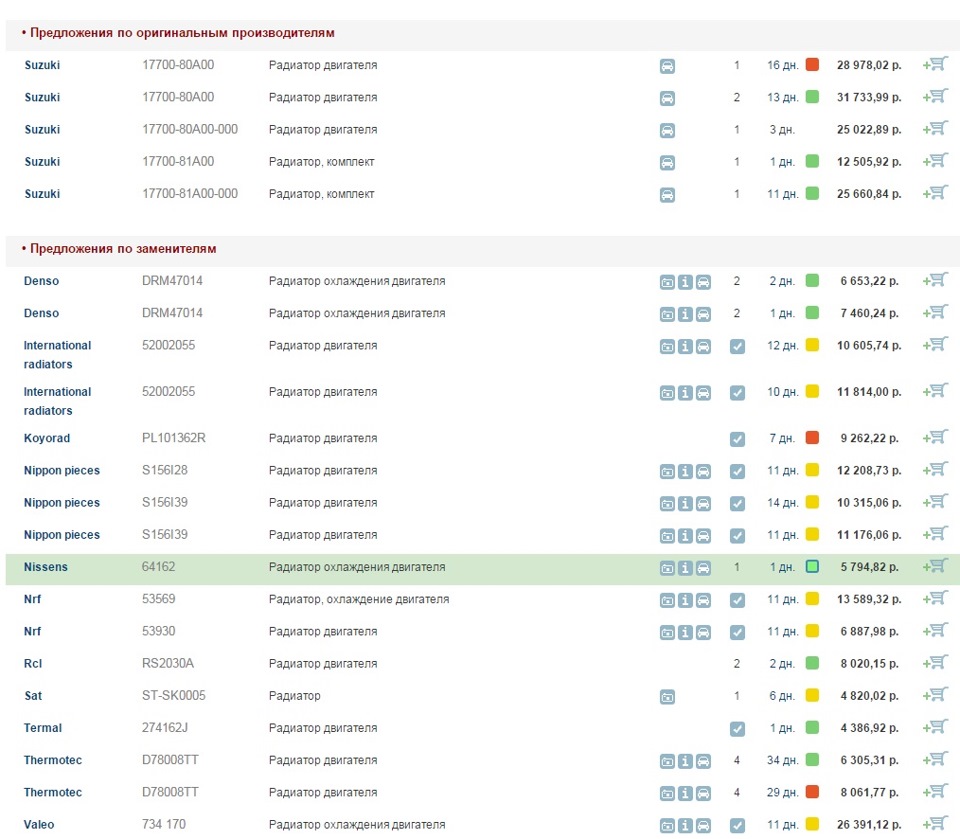Select part number 17700-81A00-000
The image size is (960, 839).
coord(190,194)
